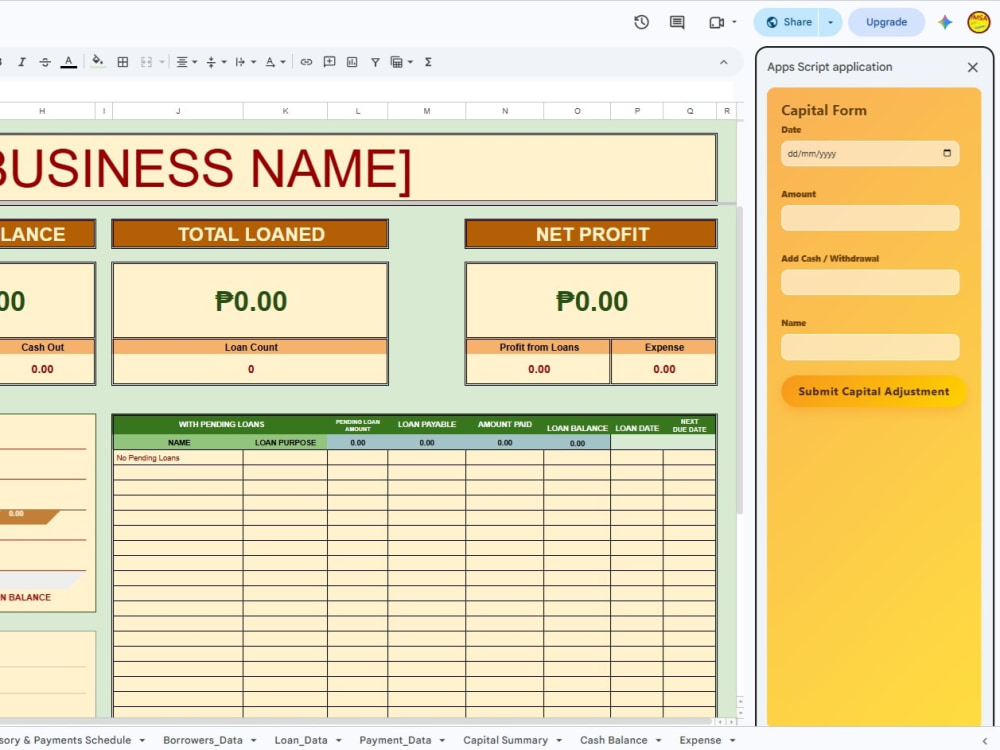This screenshot has height=750, width=1000.
Task: Open the Functions sigma icon
Action: (x=429, y=62)
